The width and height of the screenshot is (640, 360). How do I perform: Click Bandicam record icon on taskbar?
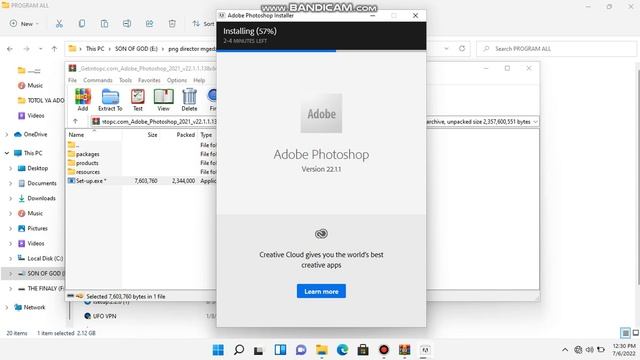tap(384, 350)
